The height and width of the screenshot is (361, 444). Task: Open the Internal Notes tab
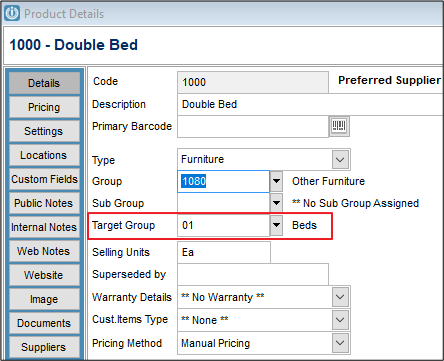point(44,227)
